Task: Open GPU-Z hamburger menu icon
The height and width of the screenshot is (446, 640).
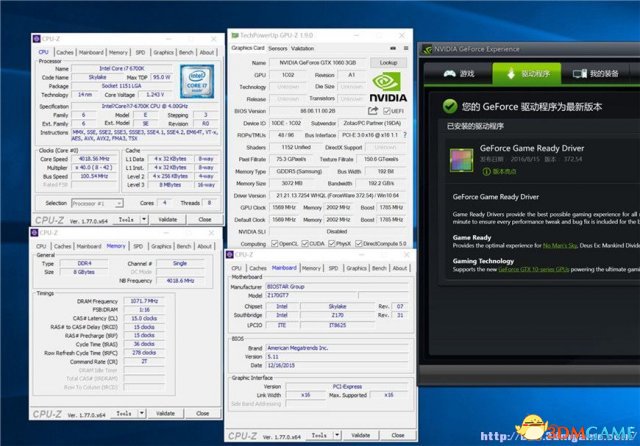Action: coord(406,48)
